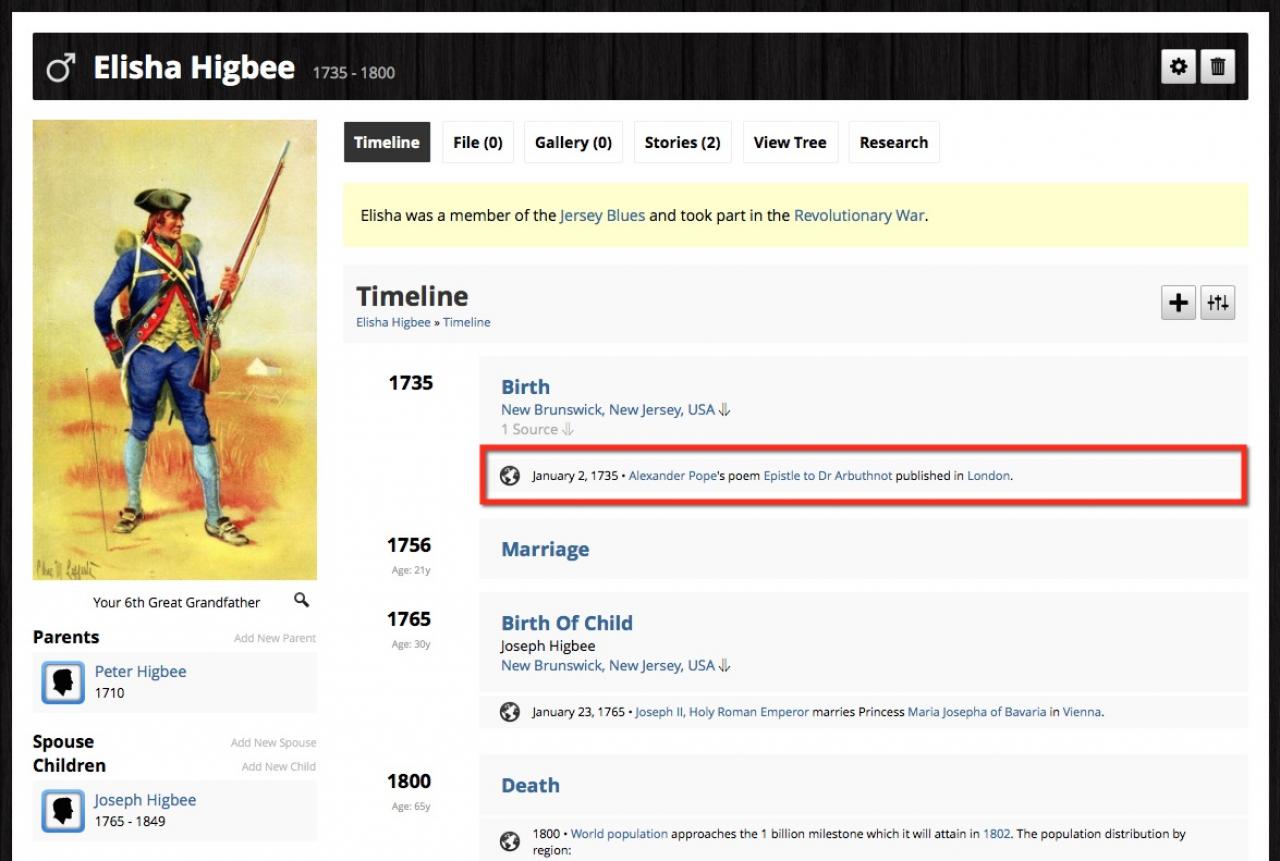
Task: Click Peter Higbee's silhouette avatar
Action: tap(63, 682)
